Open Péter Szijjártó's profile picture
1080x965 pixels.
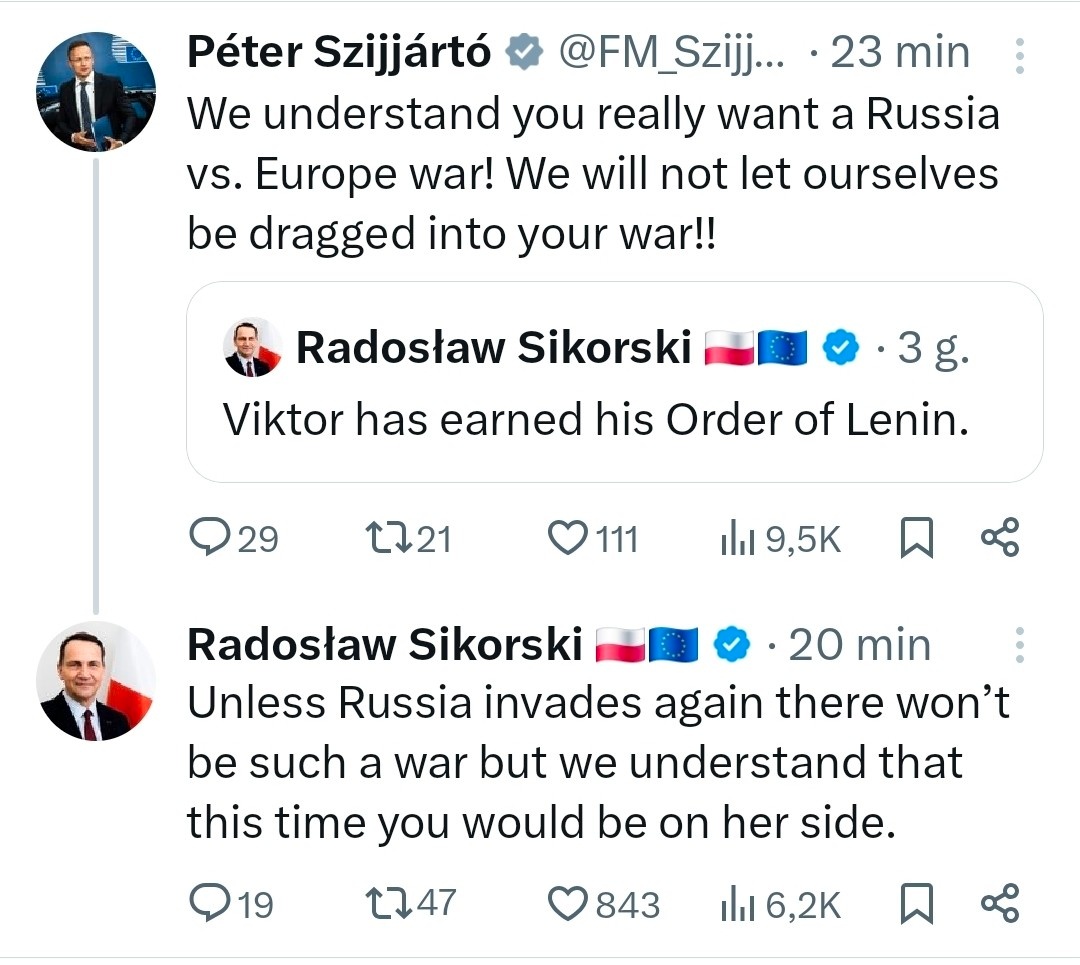pyautogui.click(x=96, y=91)
